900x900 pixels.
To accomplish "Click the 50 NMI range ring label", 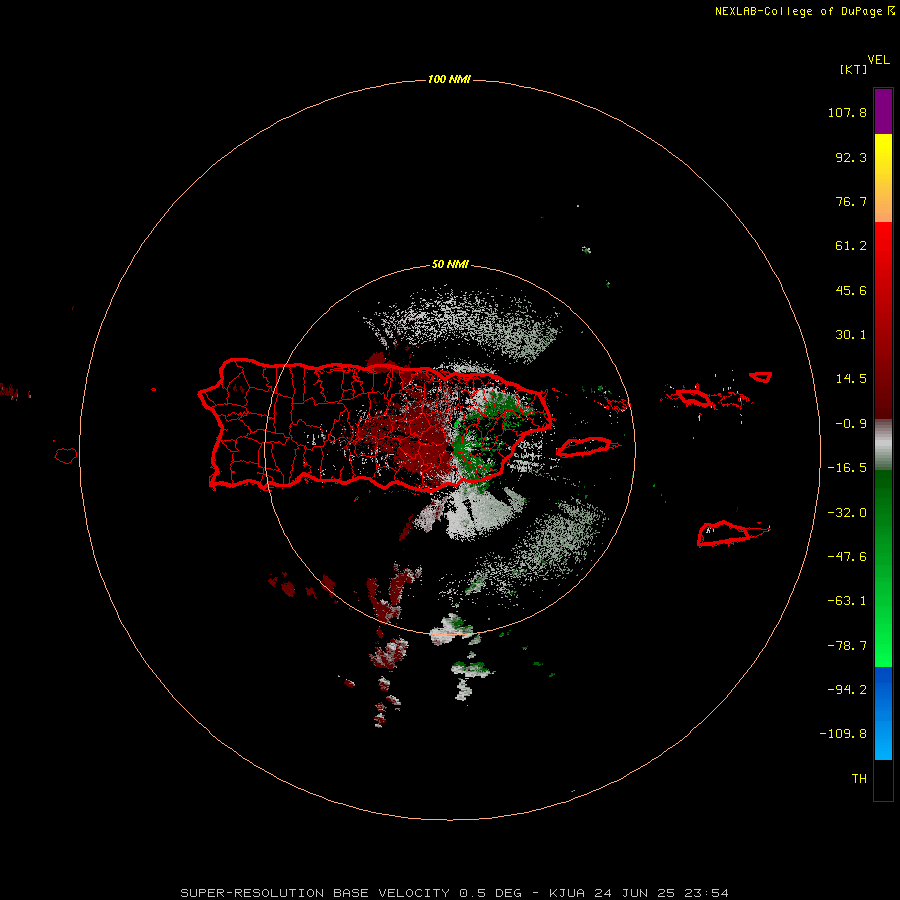I will pos(450,265).
